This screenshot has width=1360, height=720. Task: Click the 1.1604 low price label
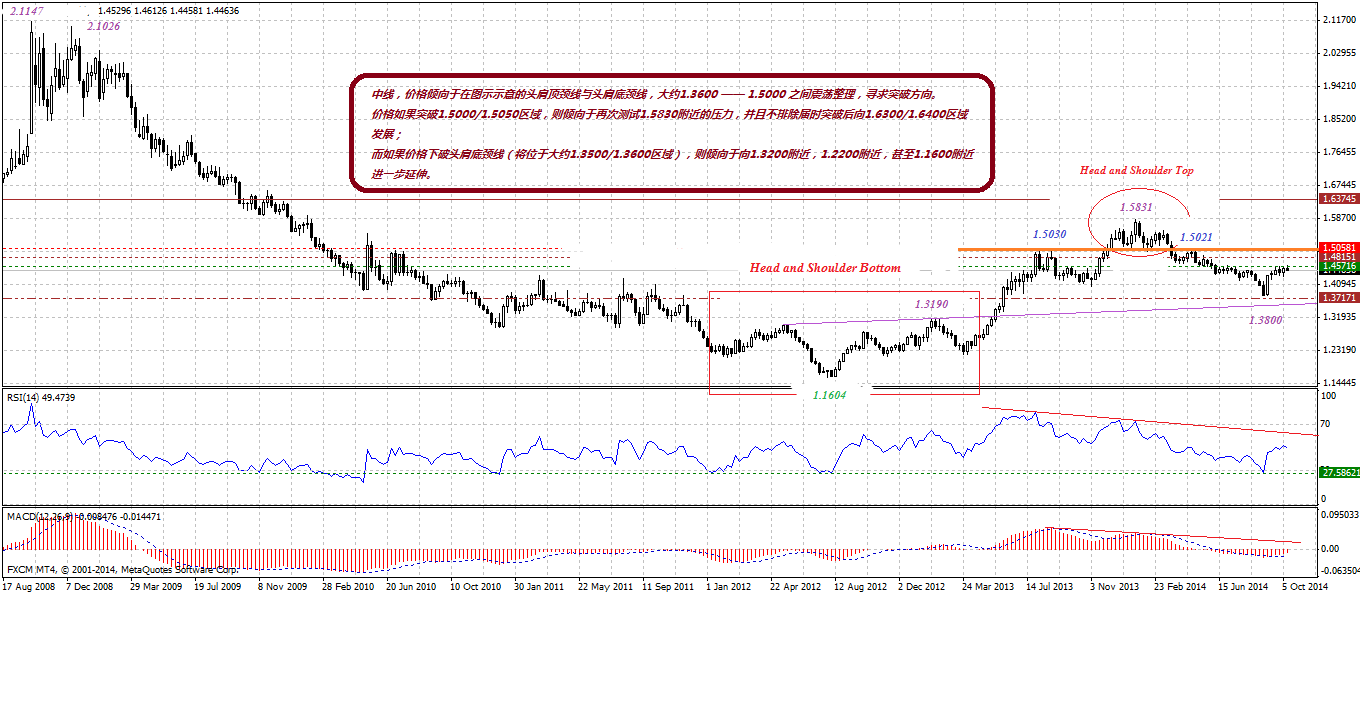pyautogui.click(x=829, y=395)
